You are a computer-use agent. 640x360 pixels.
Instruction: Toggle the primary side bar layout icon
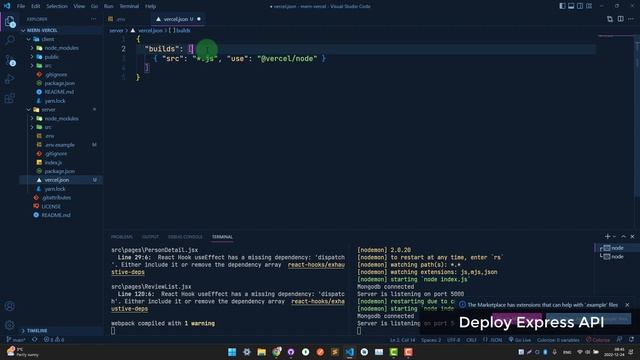pos(562,6)
